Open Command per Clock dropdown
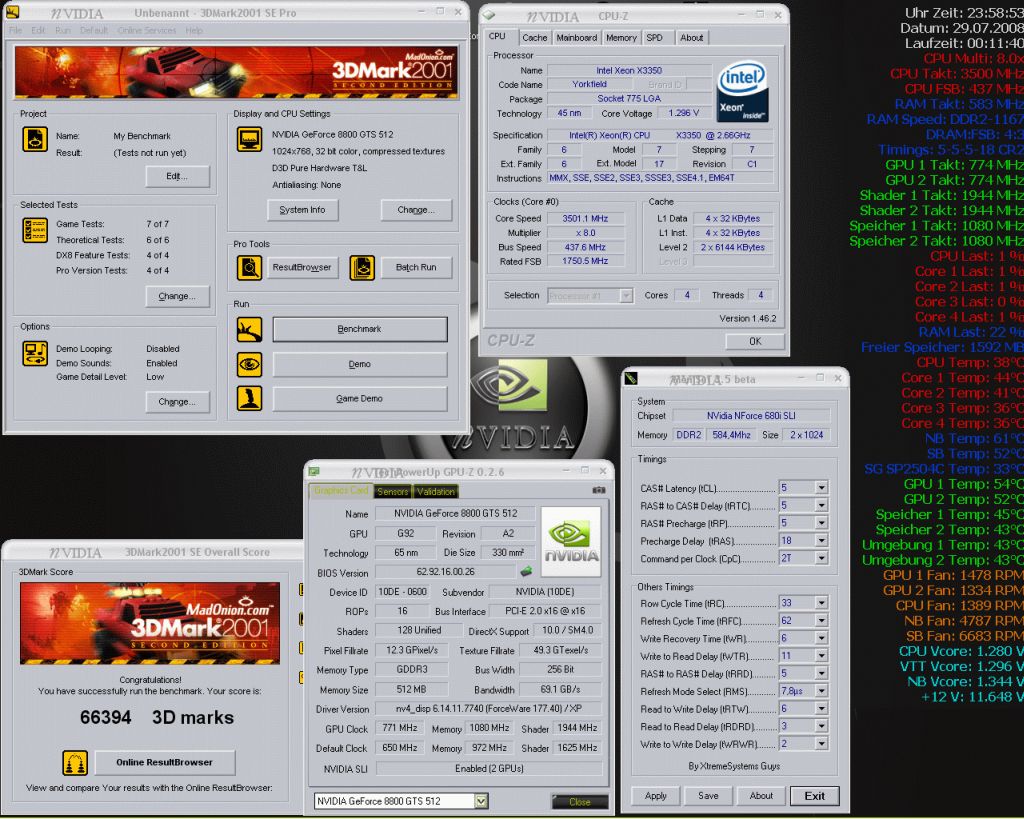The image size is (1024, 819). (821, 558)
